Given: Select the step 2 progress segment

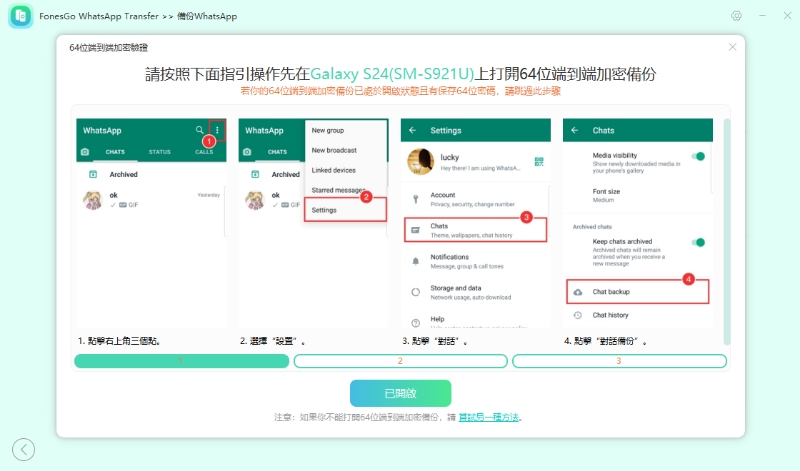Looking at the screenshot, I should tap(400, 360).
